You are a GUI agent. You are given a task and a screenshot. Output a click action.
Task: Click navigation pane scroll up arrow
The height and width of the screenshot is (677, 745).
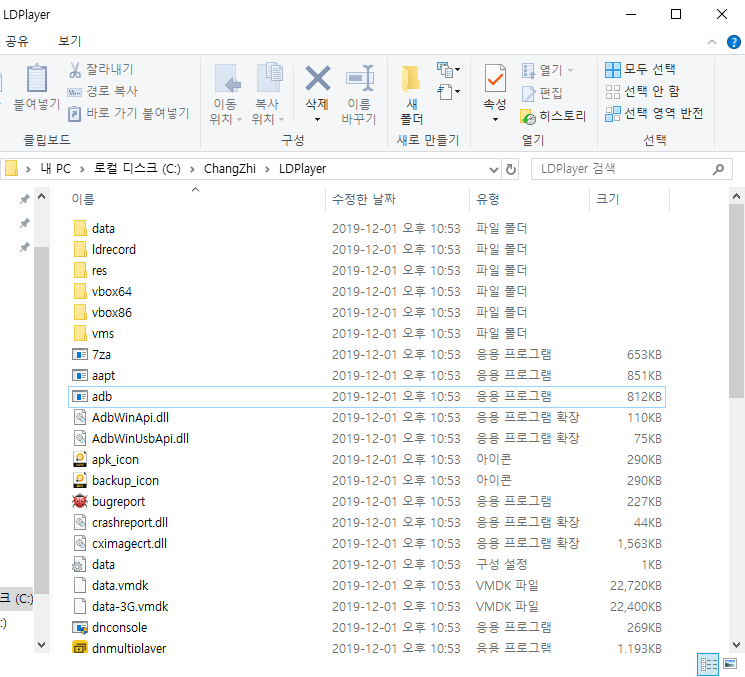(42, 196)
